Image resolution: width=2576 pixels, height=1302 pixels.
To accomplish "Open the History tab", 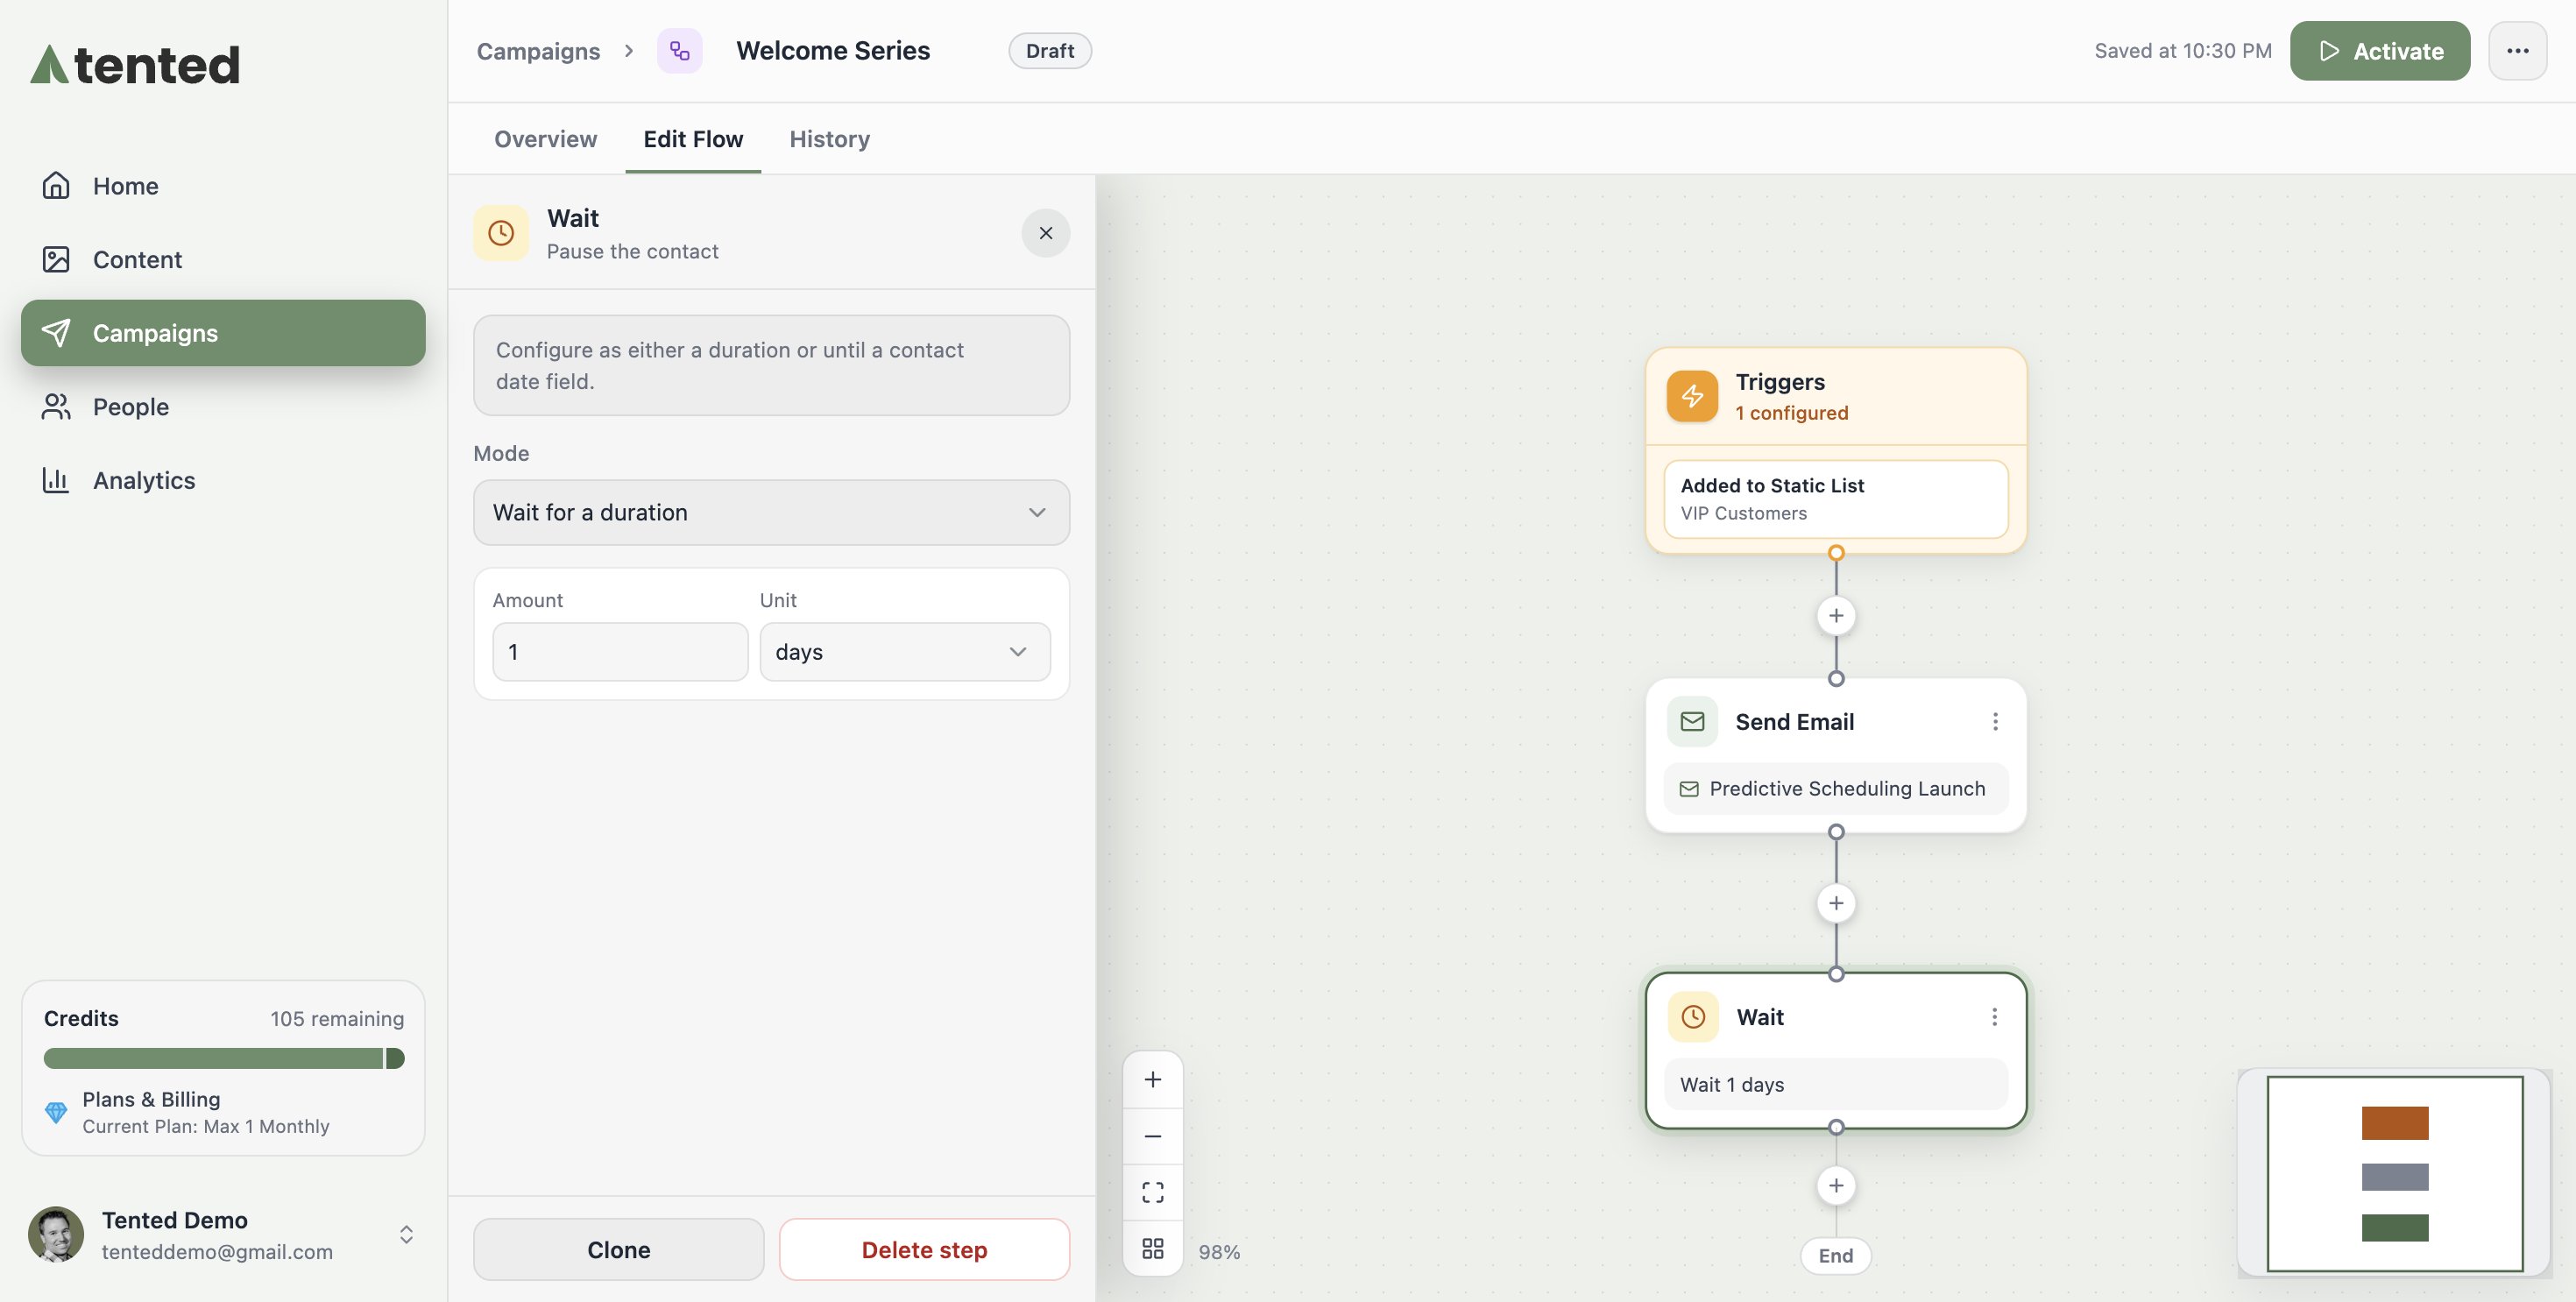I will 829,139.
